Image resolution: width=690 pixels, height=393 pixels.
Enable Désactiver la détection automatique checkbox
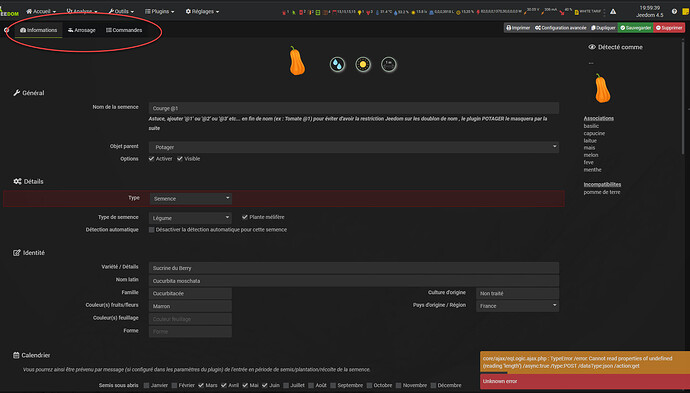pos(151,230)
